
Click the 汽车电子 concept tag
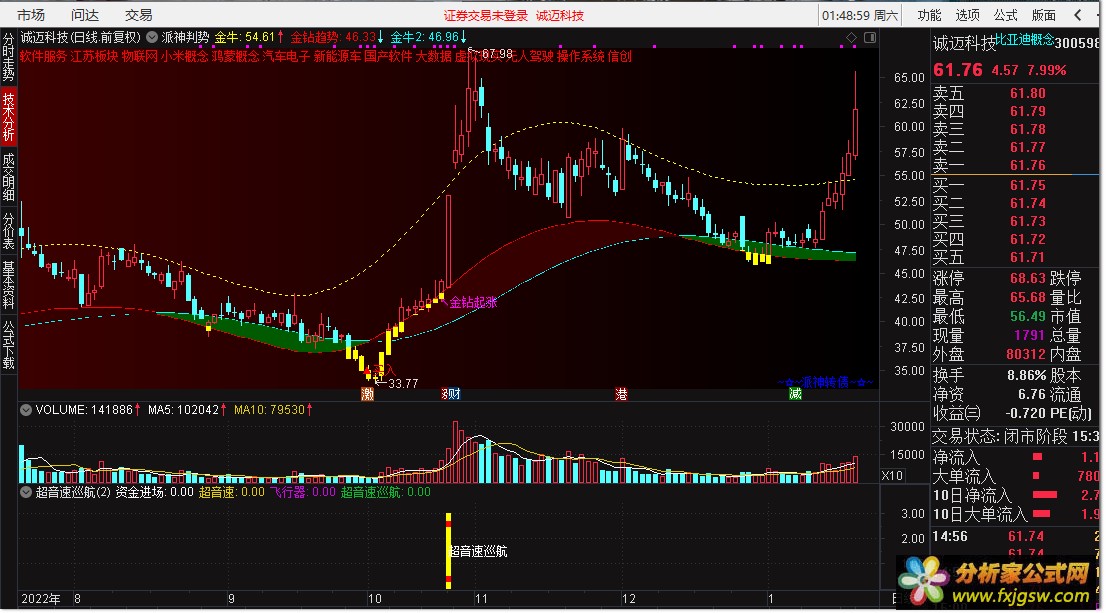pyautogui.click(x=286, y=56)
